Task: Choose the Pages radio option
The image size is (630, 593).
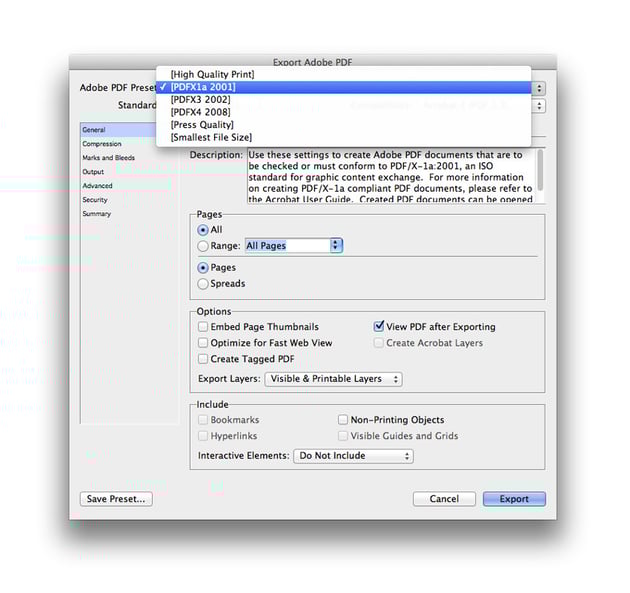Action: pos(203,268)
